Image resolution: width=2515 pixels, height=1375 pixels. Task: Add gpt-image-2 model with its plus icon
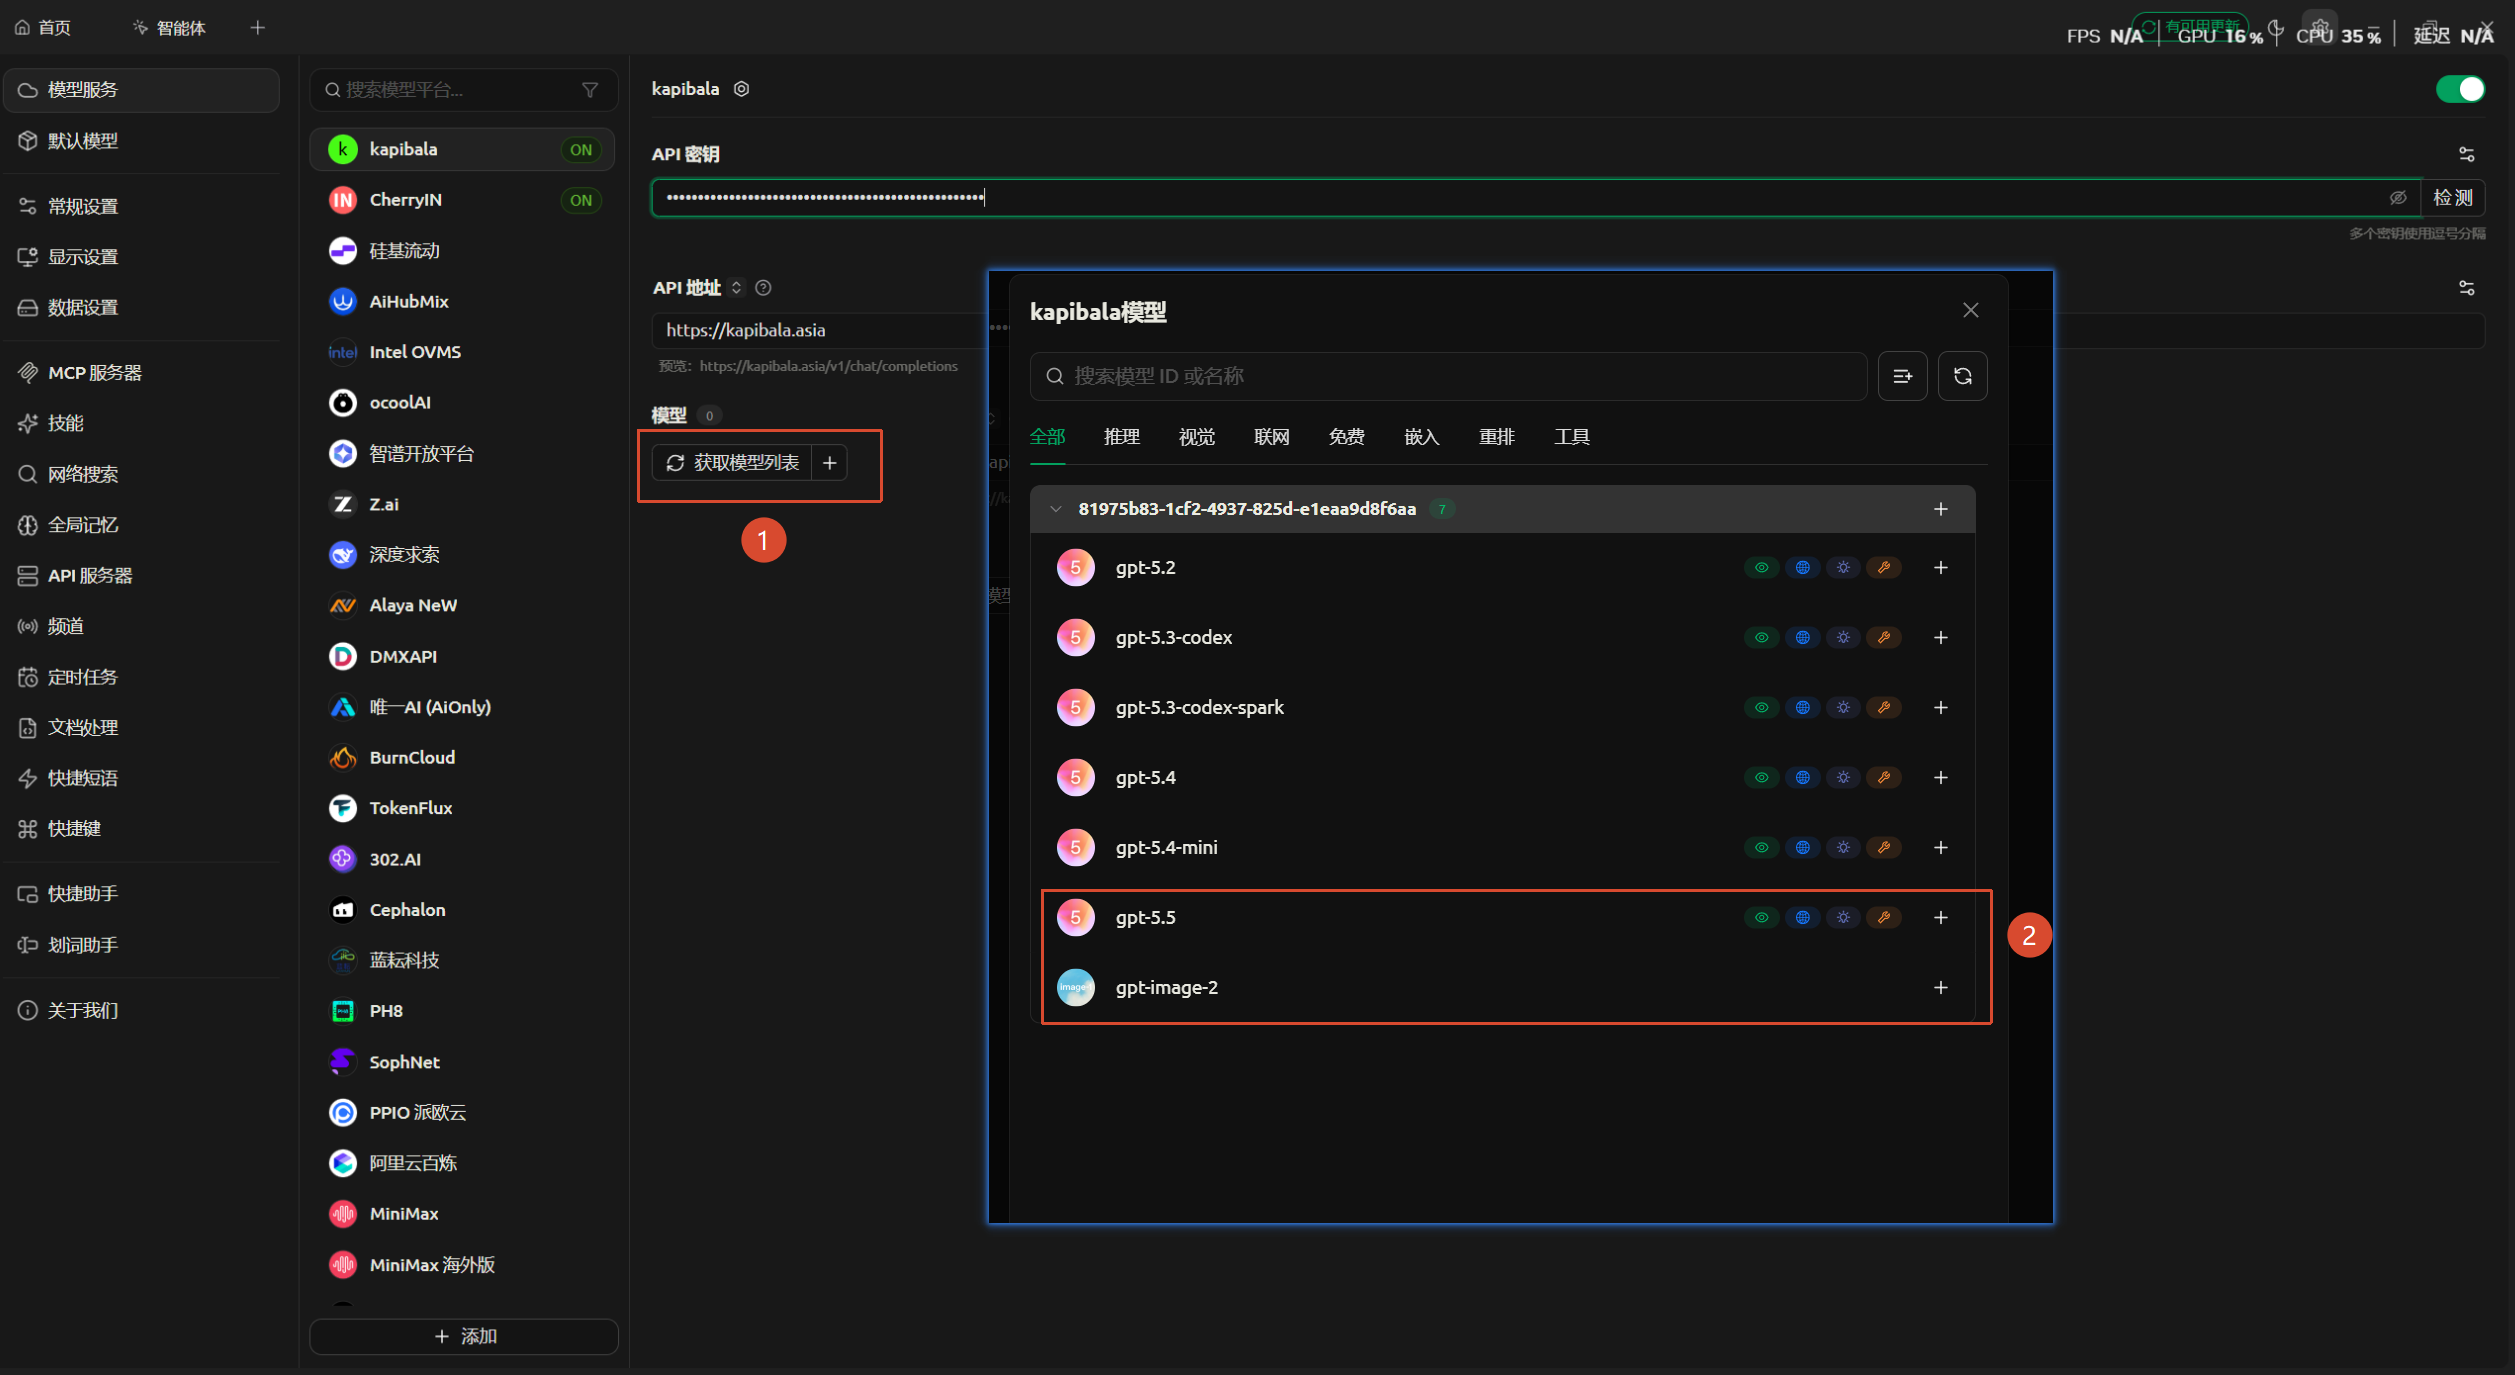(x=1940, y=987)
